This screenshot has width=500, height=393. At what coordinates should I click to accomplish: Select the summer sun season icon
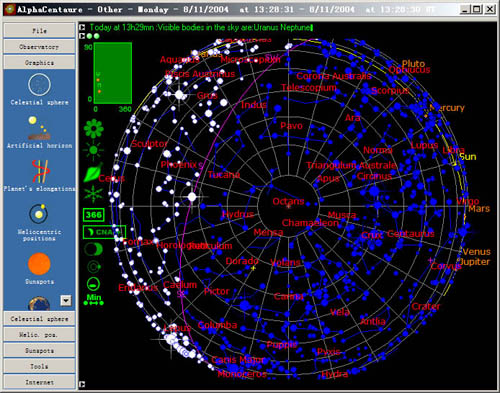[93, 150]
